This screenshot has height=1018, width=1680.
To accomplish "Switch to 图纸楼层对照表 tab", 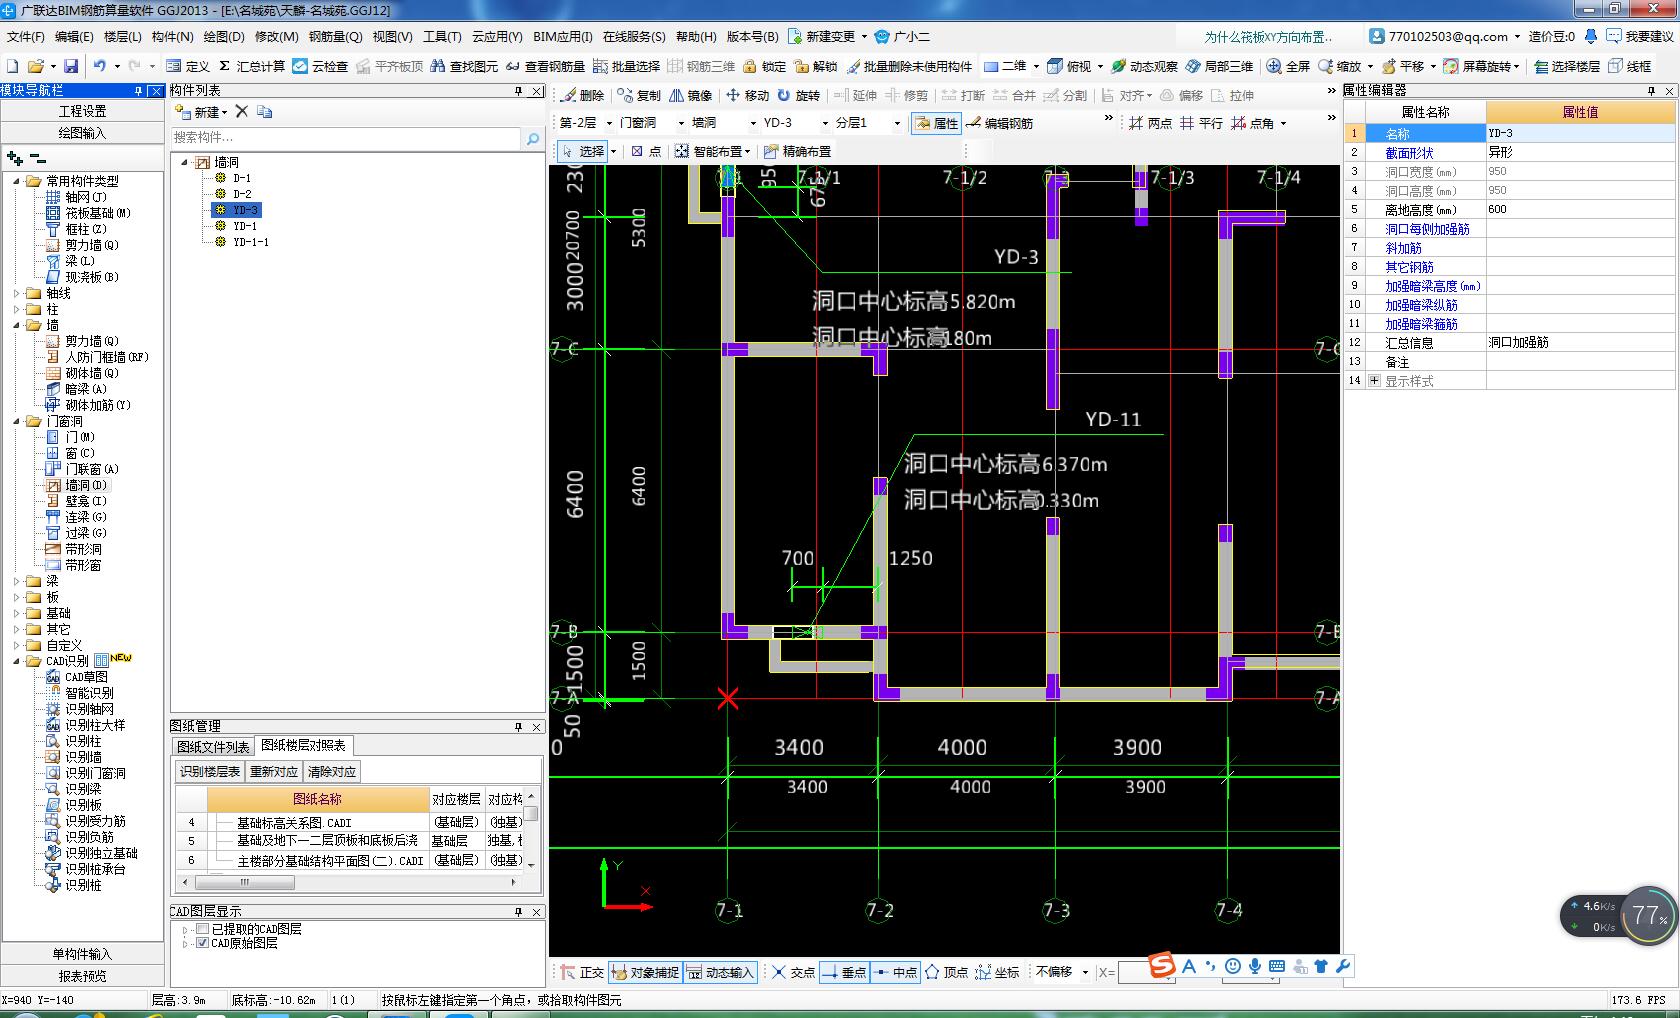I will pos(303,746).
